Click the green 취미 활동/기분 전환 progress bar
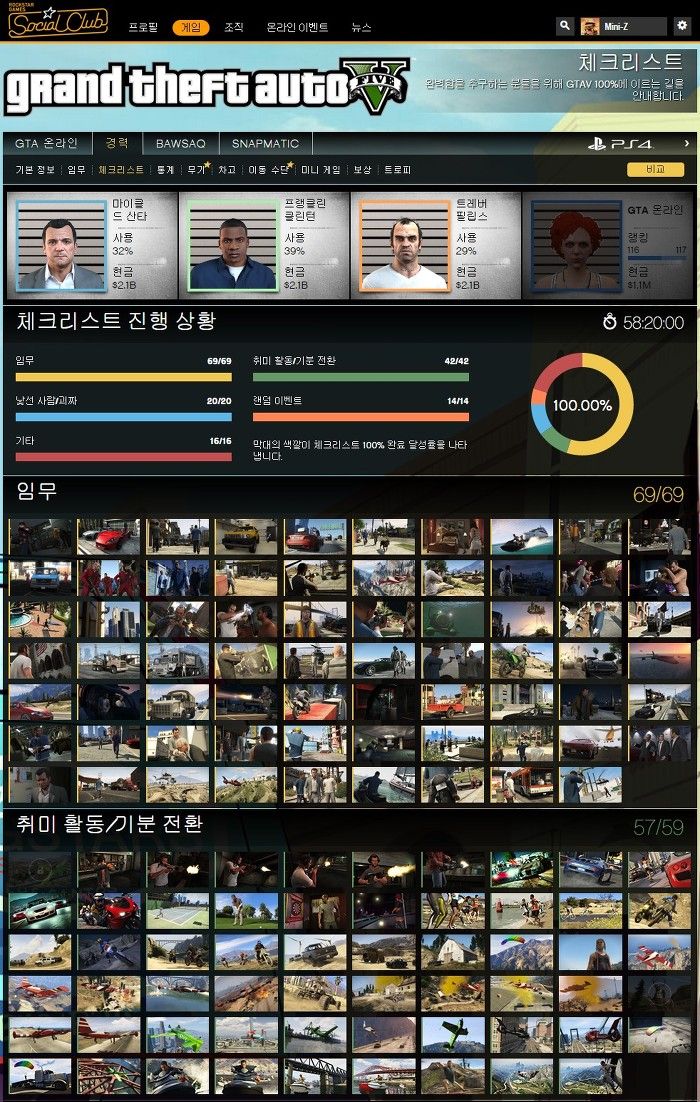700x1102 pixels. [361, 377]
